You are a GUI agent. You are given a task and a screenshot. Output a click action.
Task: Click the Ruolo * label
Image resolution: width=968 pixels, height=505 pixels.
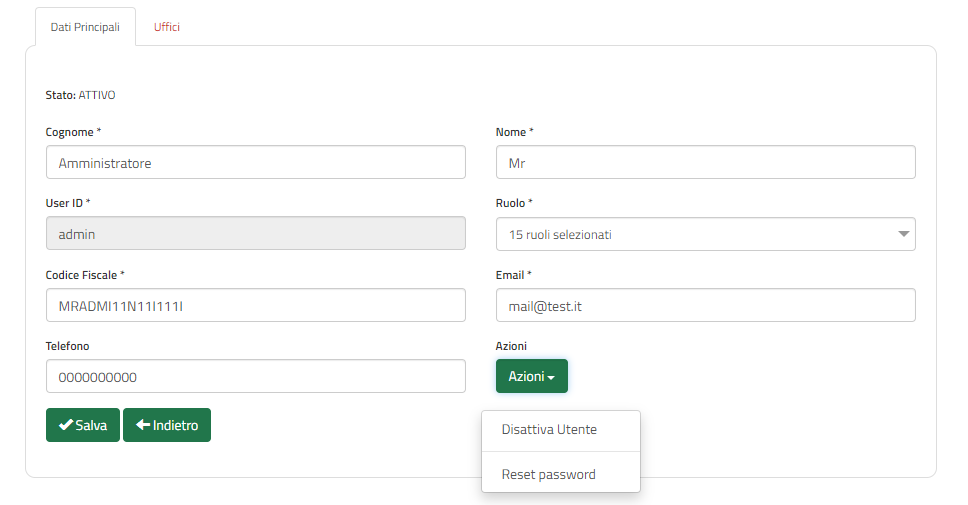point(514,203)
